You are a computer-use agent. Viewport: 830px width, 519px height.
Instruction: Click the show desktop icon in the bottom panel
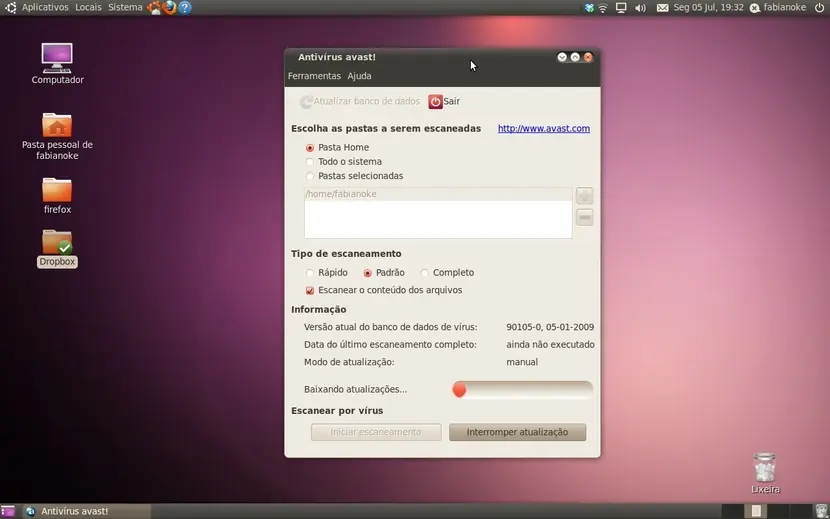pyautogui.click(x=7, y=511)
